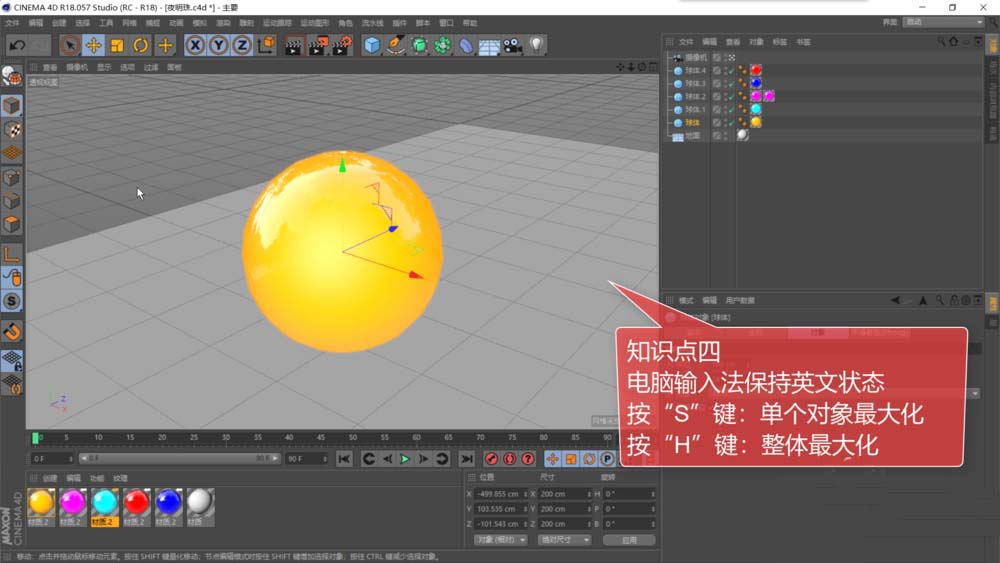The image size is (1000, 563).
Task: Toggle the green checkmark on 球体.1
Action: (x=732, y=110)
